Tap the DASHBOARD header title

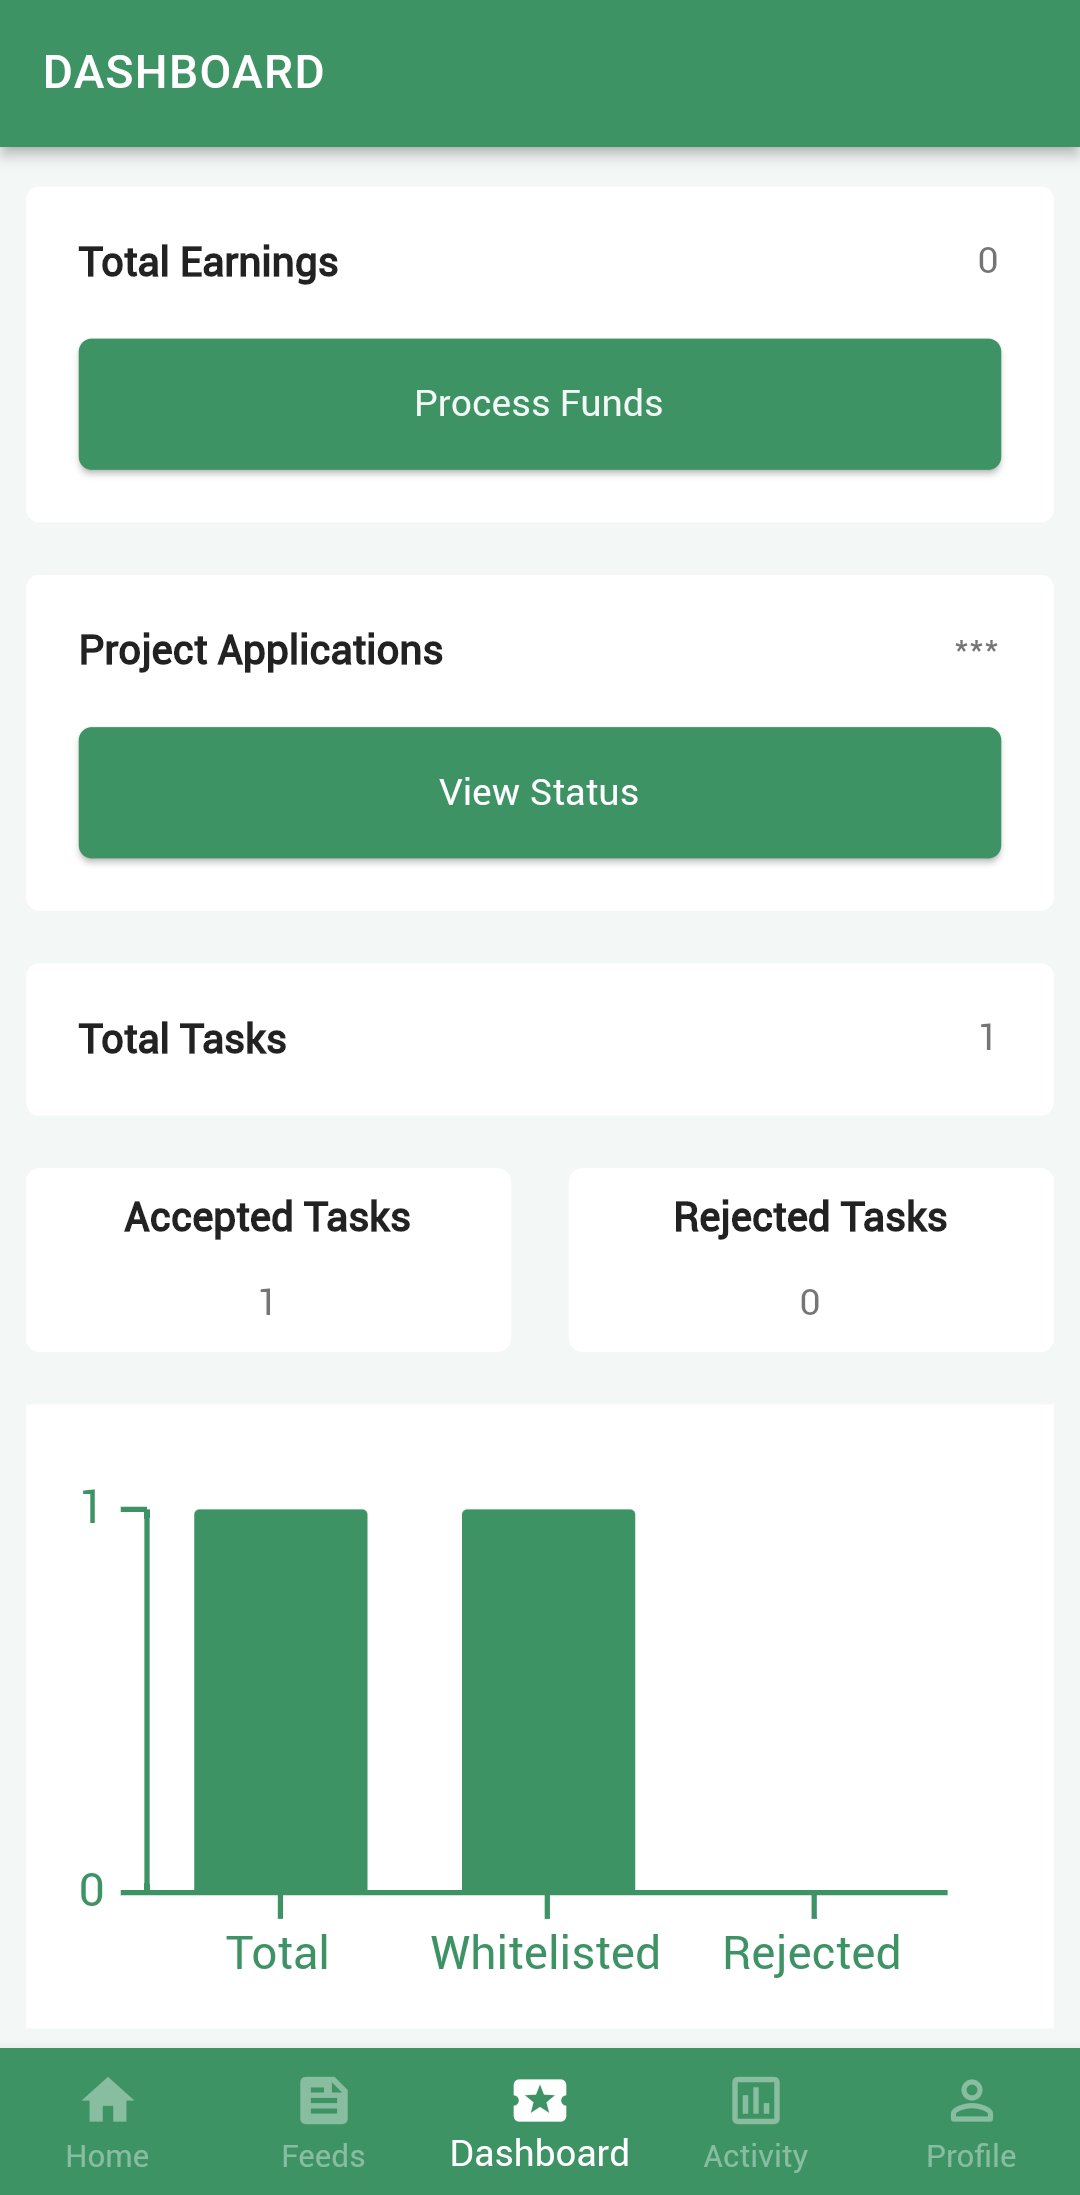184,73
